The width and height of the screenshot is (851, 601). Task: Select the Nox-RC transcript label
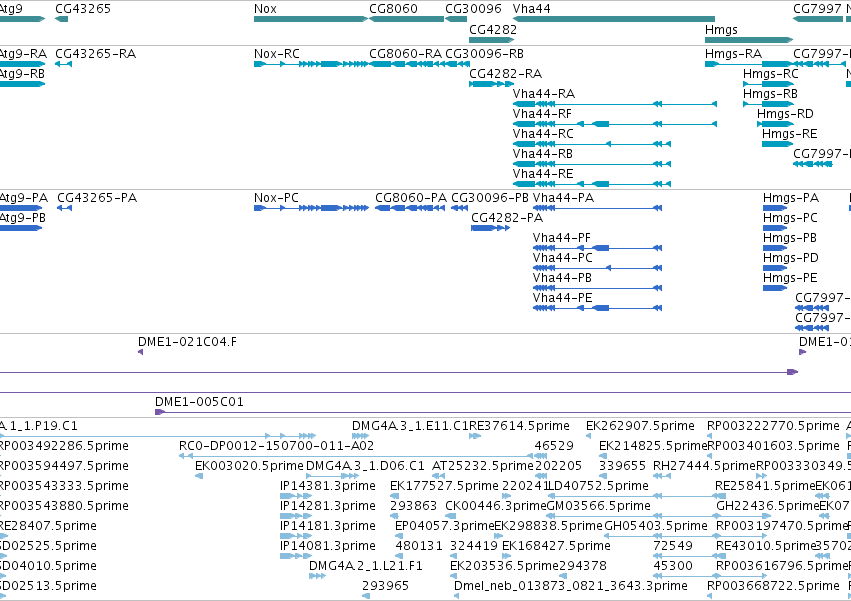pos(277,54)
